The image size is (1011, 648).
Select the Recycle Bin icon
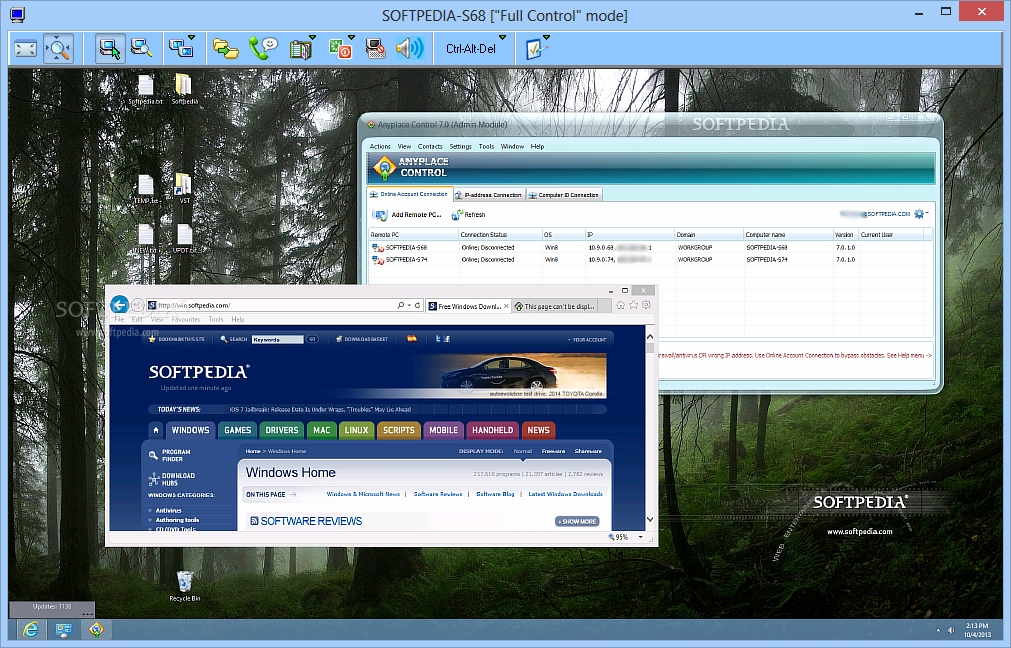tap(184, 585)
